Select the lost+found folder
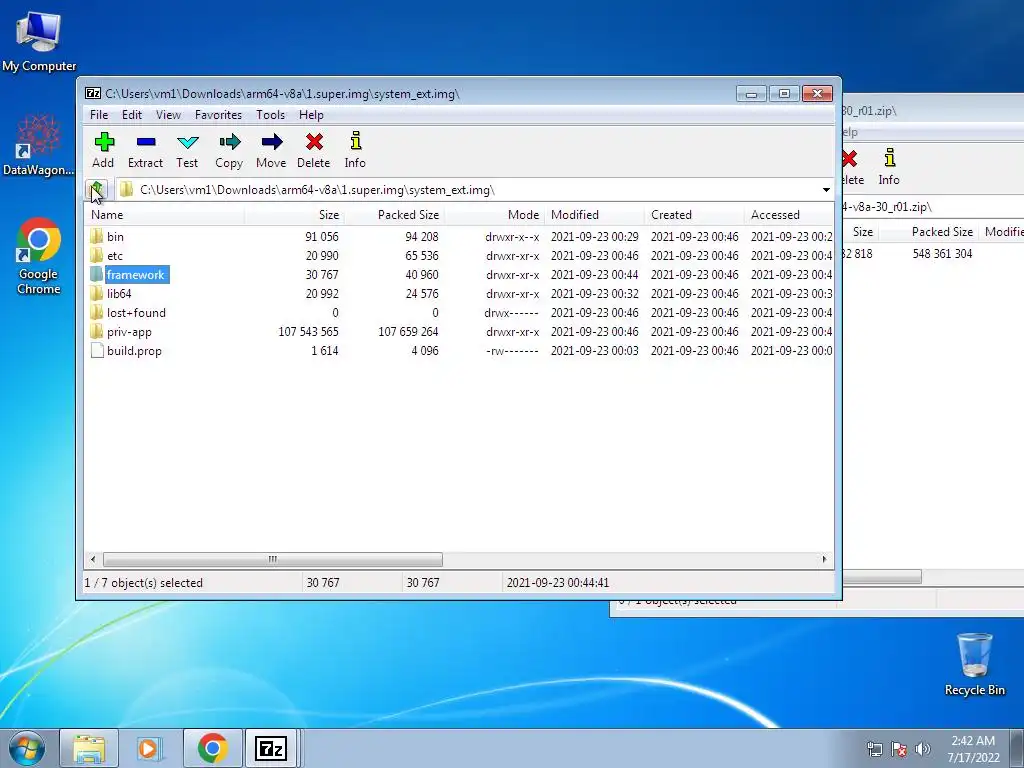 pos(136,312)
